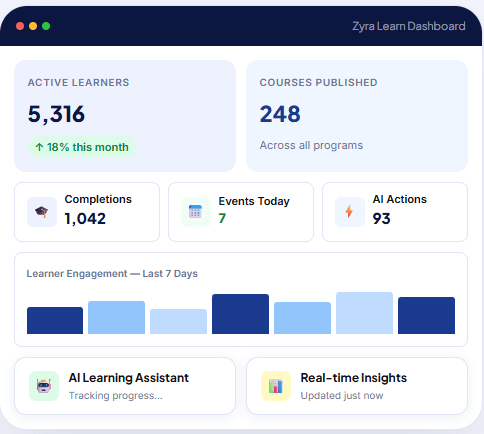This screenshot has width=484, height=434.
Task: Click the 248 courses published value
Action: tap(280, 114)
